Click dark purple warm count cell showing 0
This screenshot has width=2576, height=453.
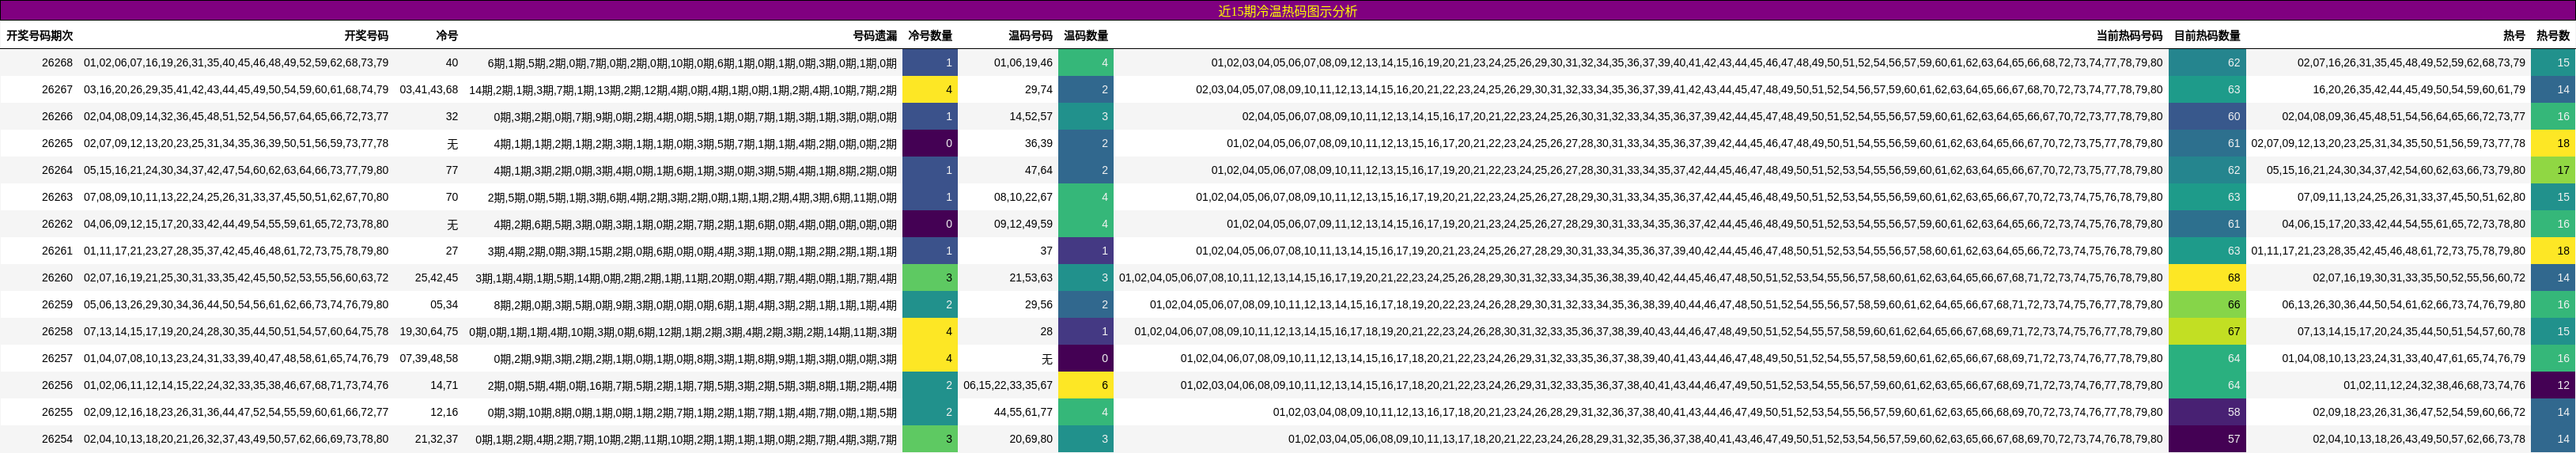coord(1086,358)
